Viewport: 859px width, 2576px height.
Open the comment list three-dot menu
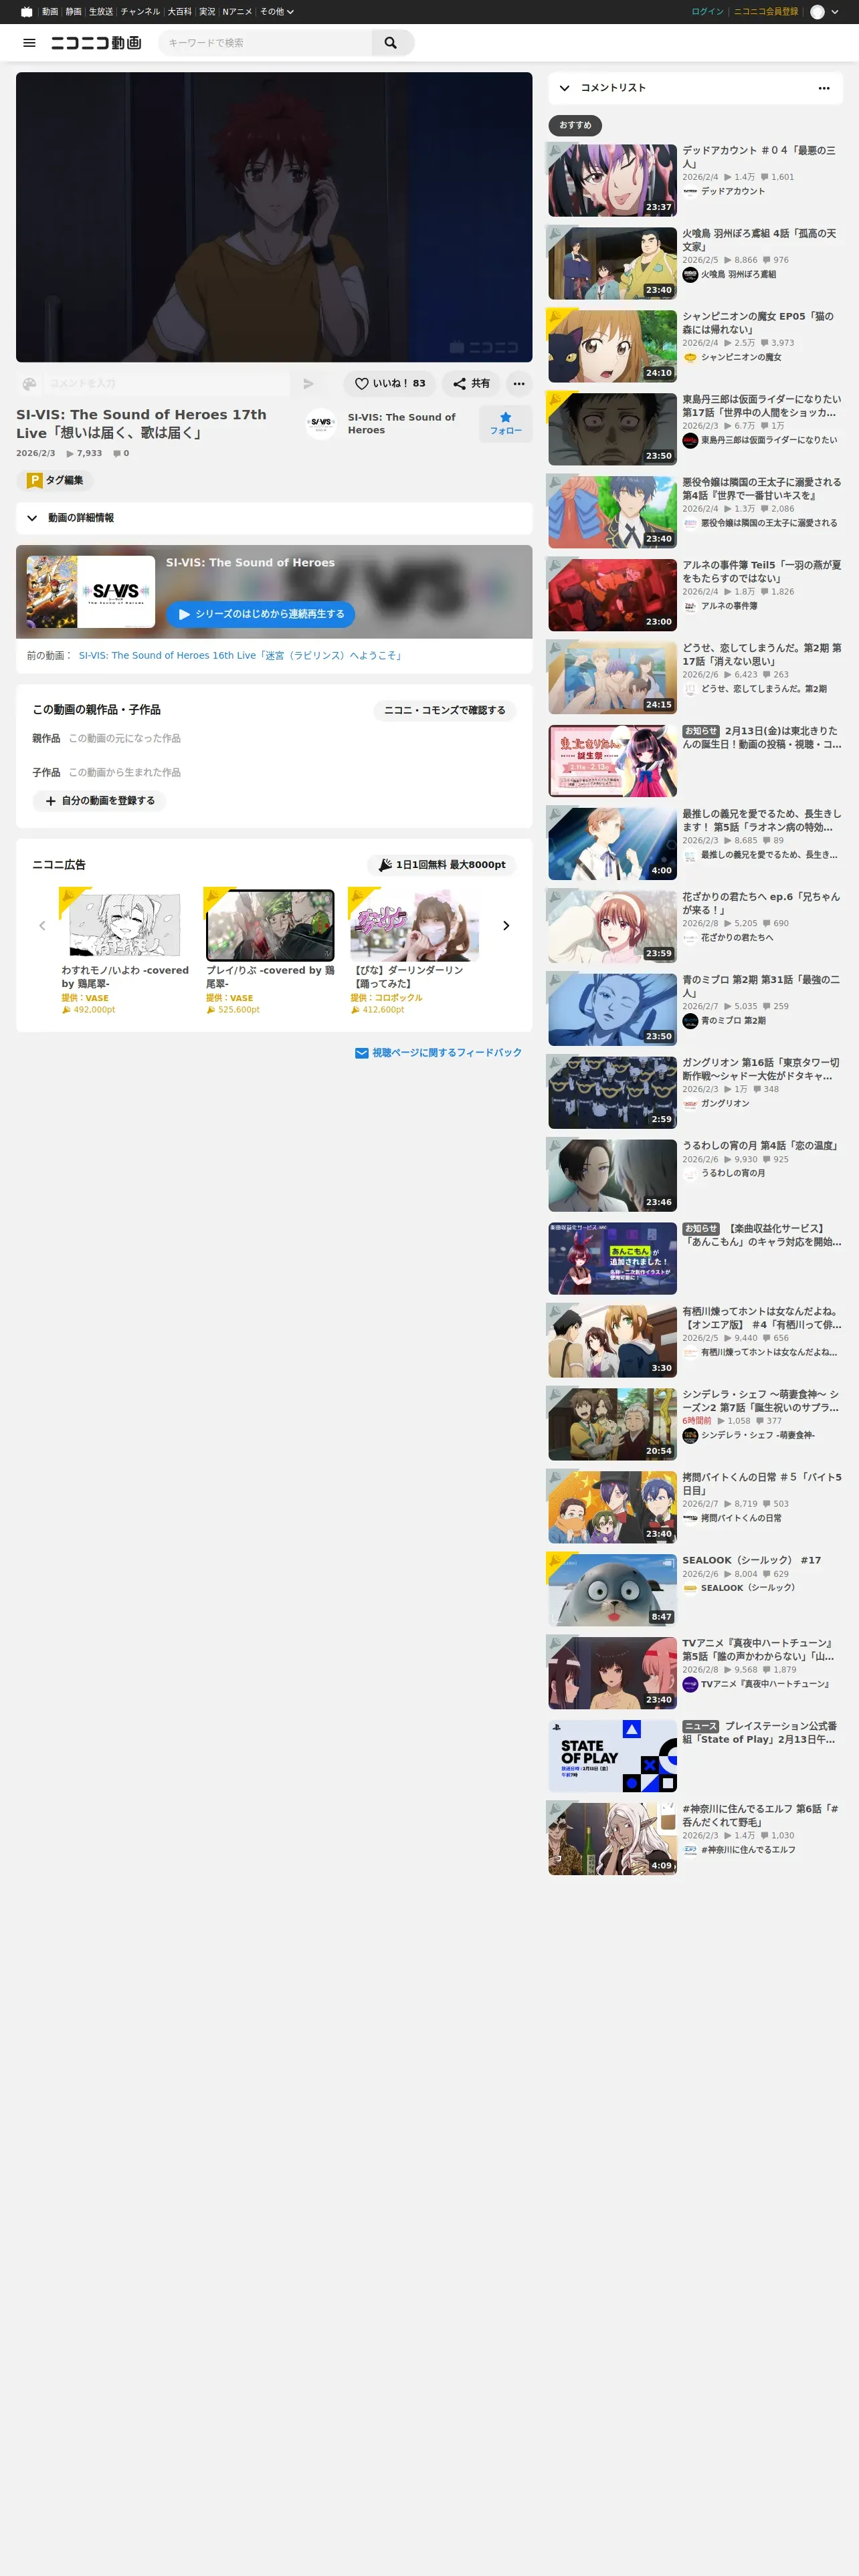click(x=824, y=88)
